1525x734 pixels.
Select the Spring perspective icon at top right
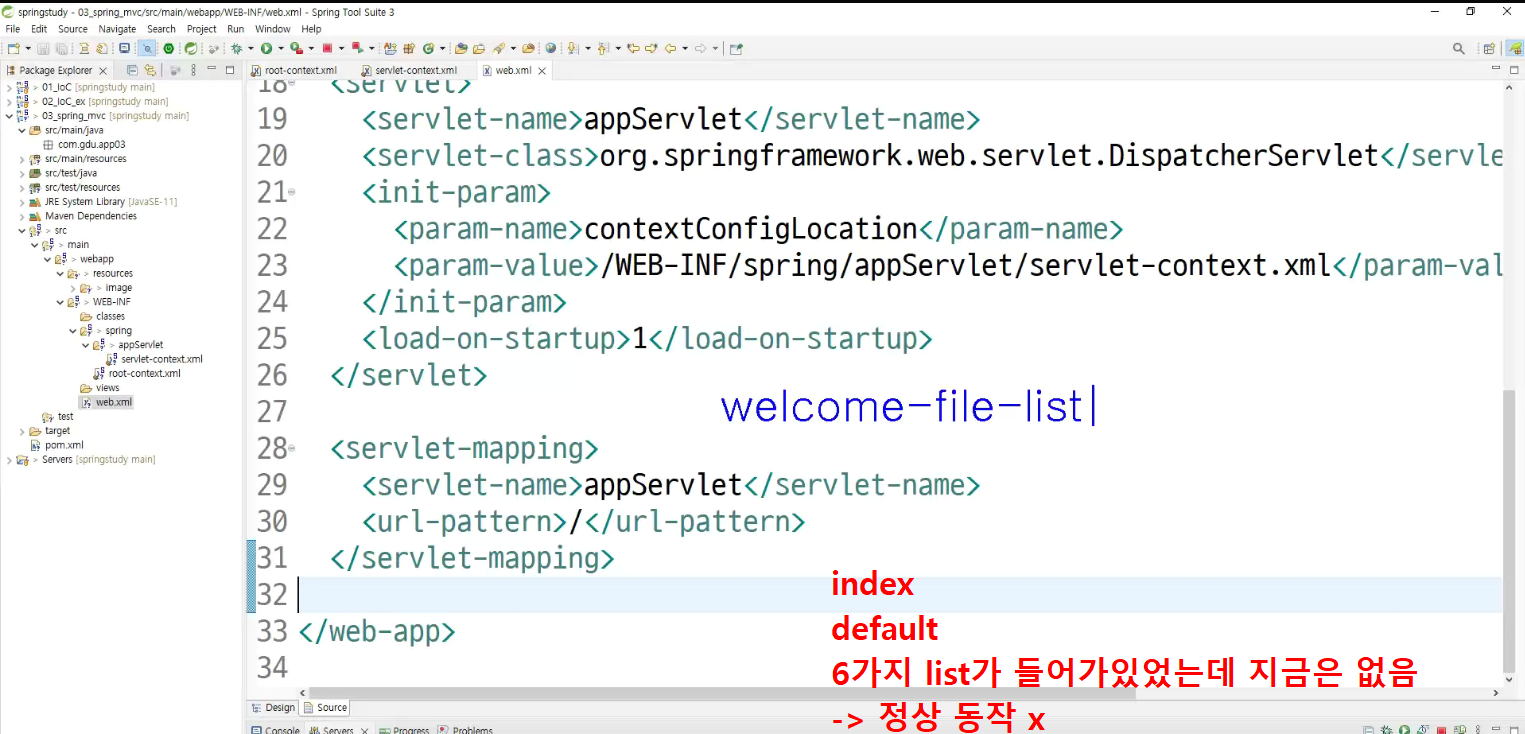[1514, 48]
